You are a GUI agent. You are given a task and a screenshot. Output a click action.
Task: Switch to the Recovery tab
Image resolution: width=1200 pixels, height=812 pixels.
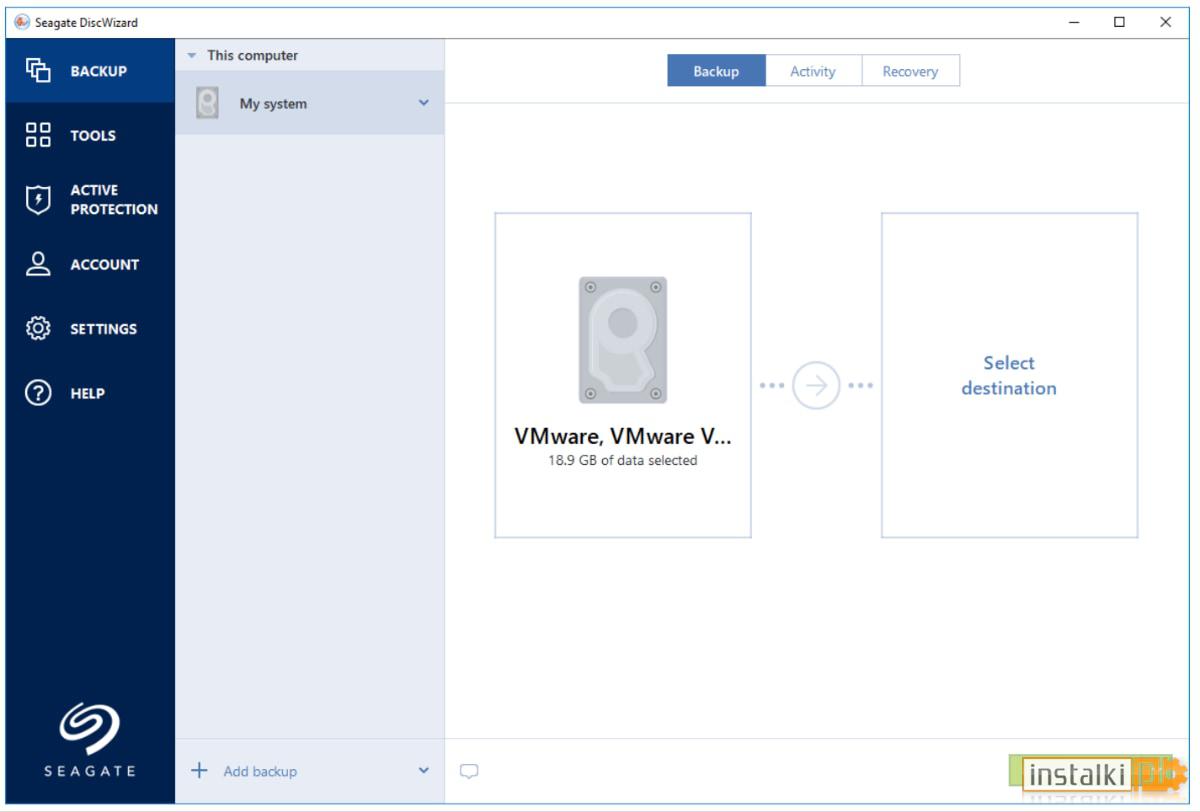910,71
